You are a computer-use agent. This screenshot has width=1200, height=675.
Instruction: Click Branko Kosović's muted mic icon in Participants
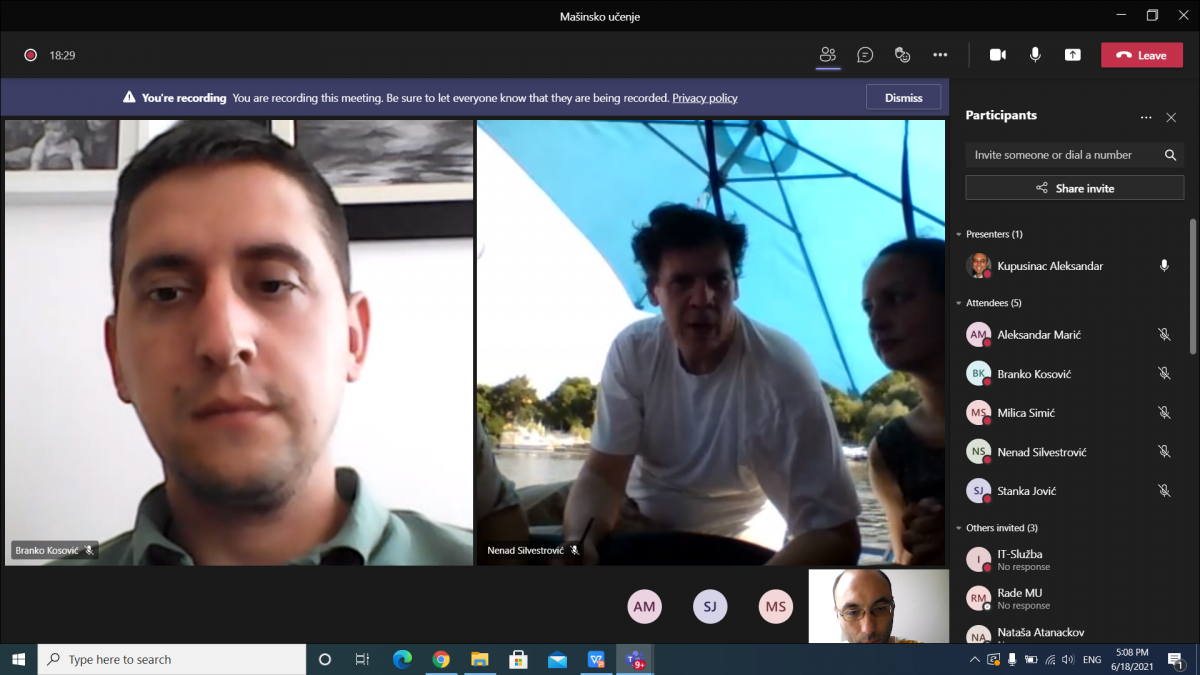[1164, 374]
